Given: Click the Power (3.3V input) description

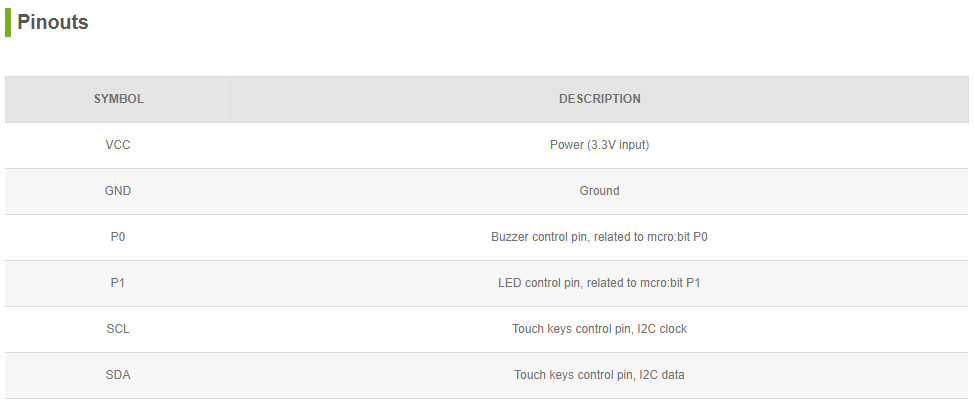Looking at the screenshot, I should click(x=599, y=145).
